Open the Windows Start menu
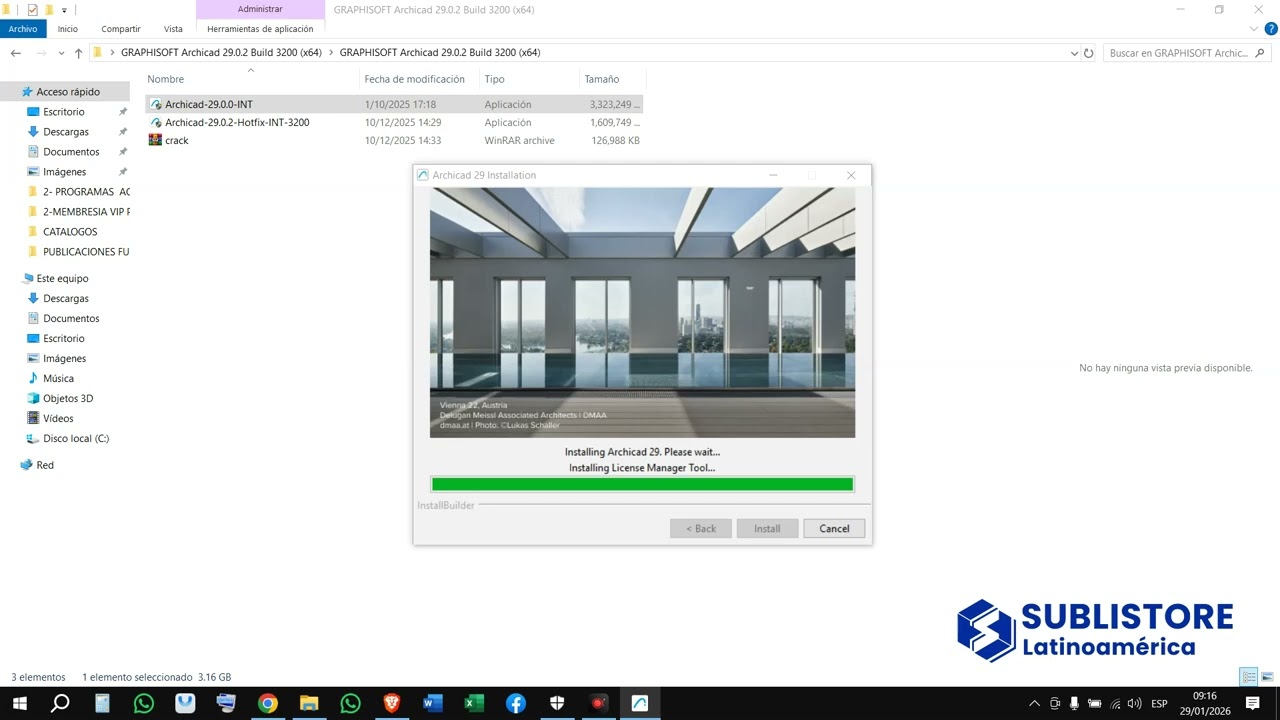 [19, 703]
